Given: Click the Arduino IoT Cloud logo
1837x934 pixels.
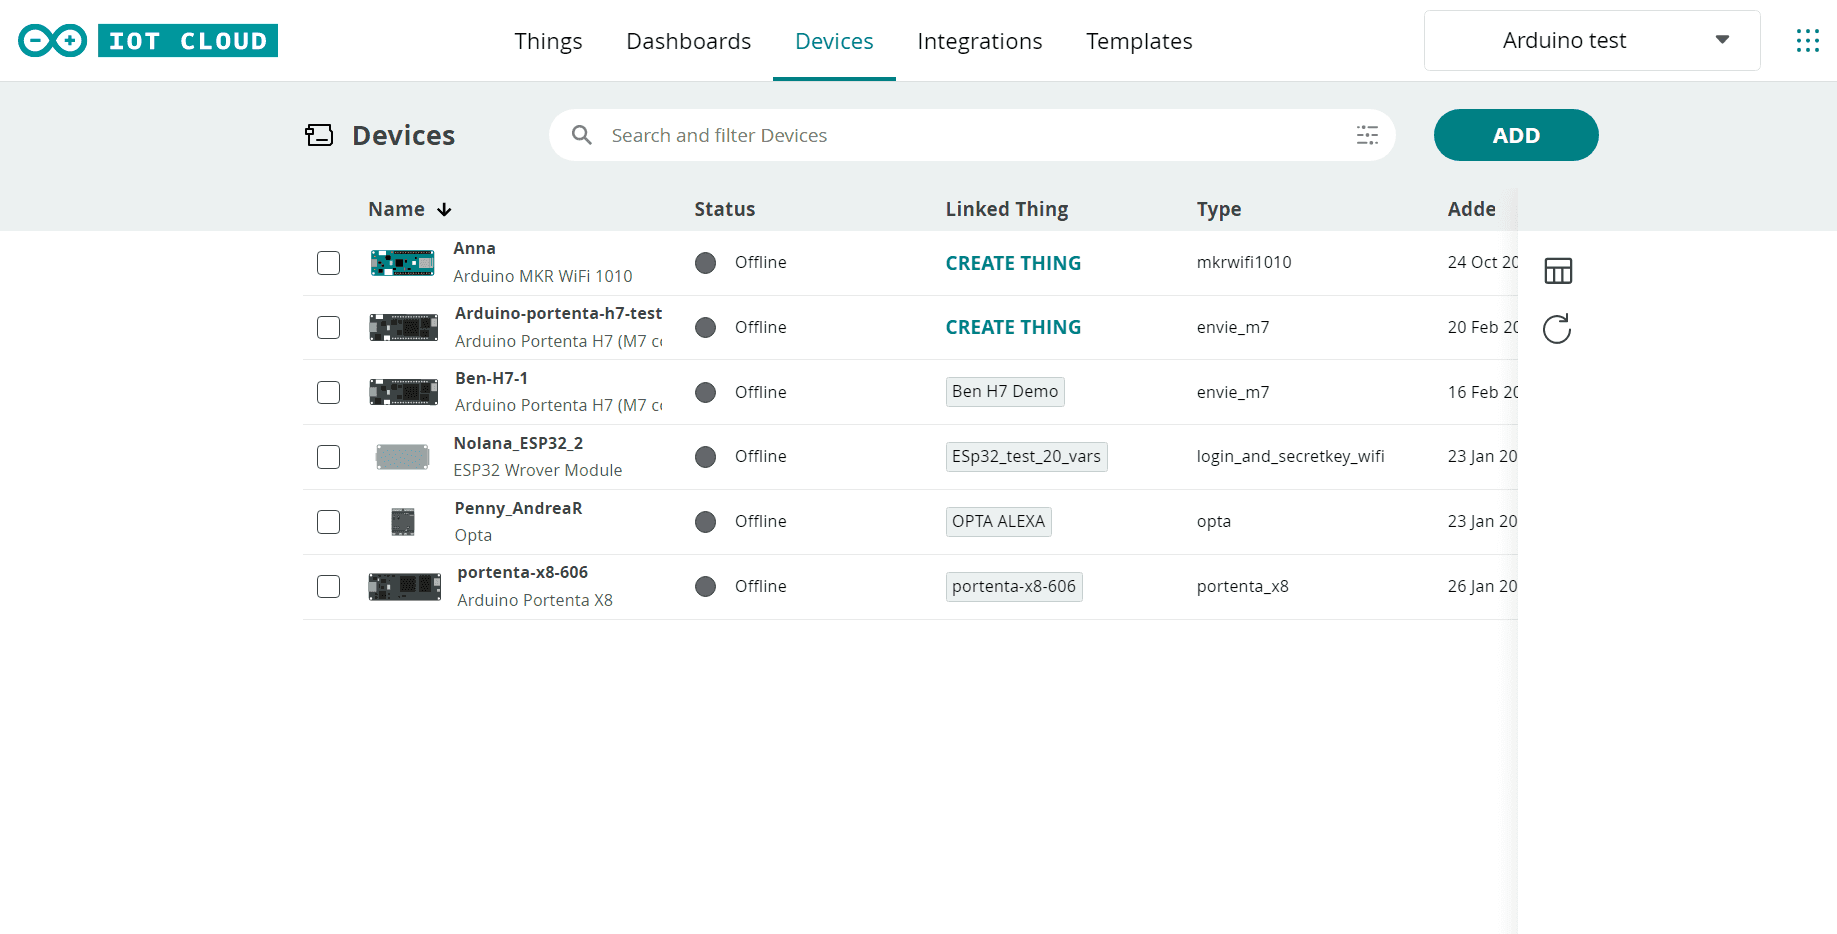Looking at the screenshot, I should (x=148, y=41).
